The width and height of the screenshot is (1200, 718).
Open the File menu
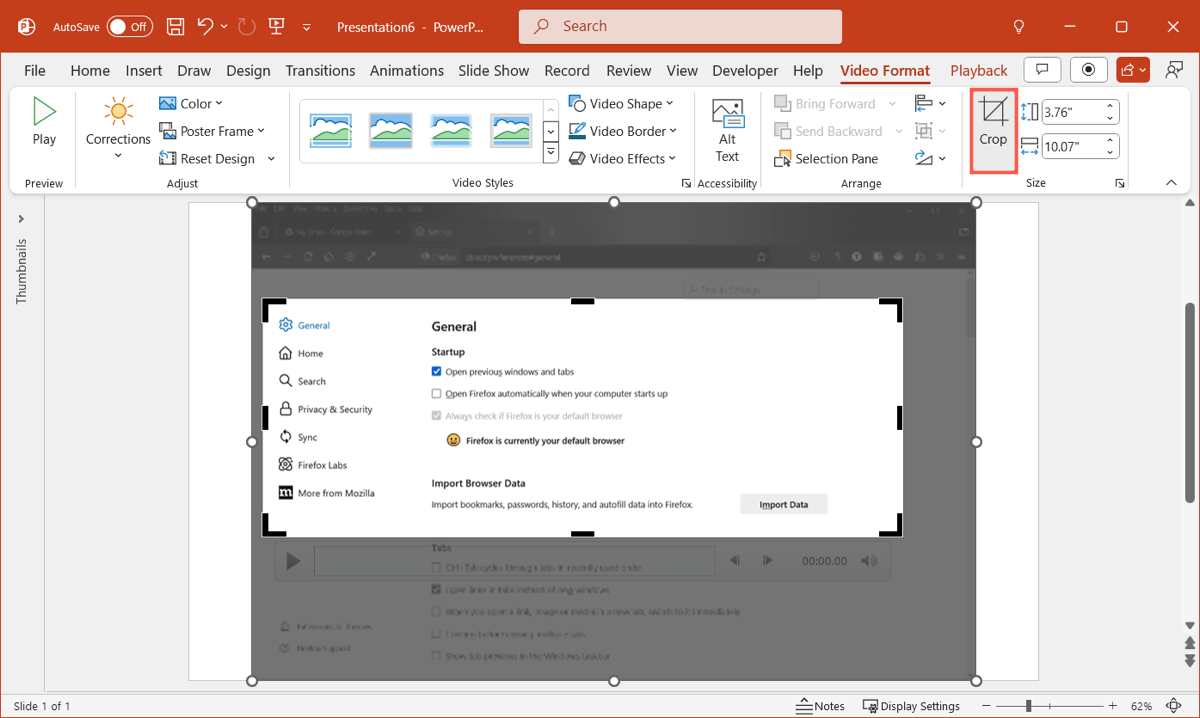35,70
